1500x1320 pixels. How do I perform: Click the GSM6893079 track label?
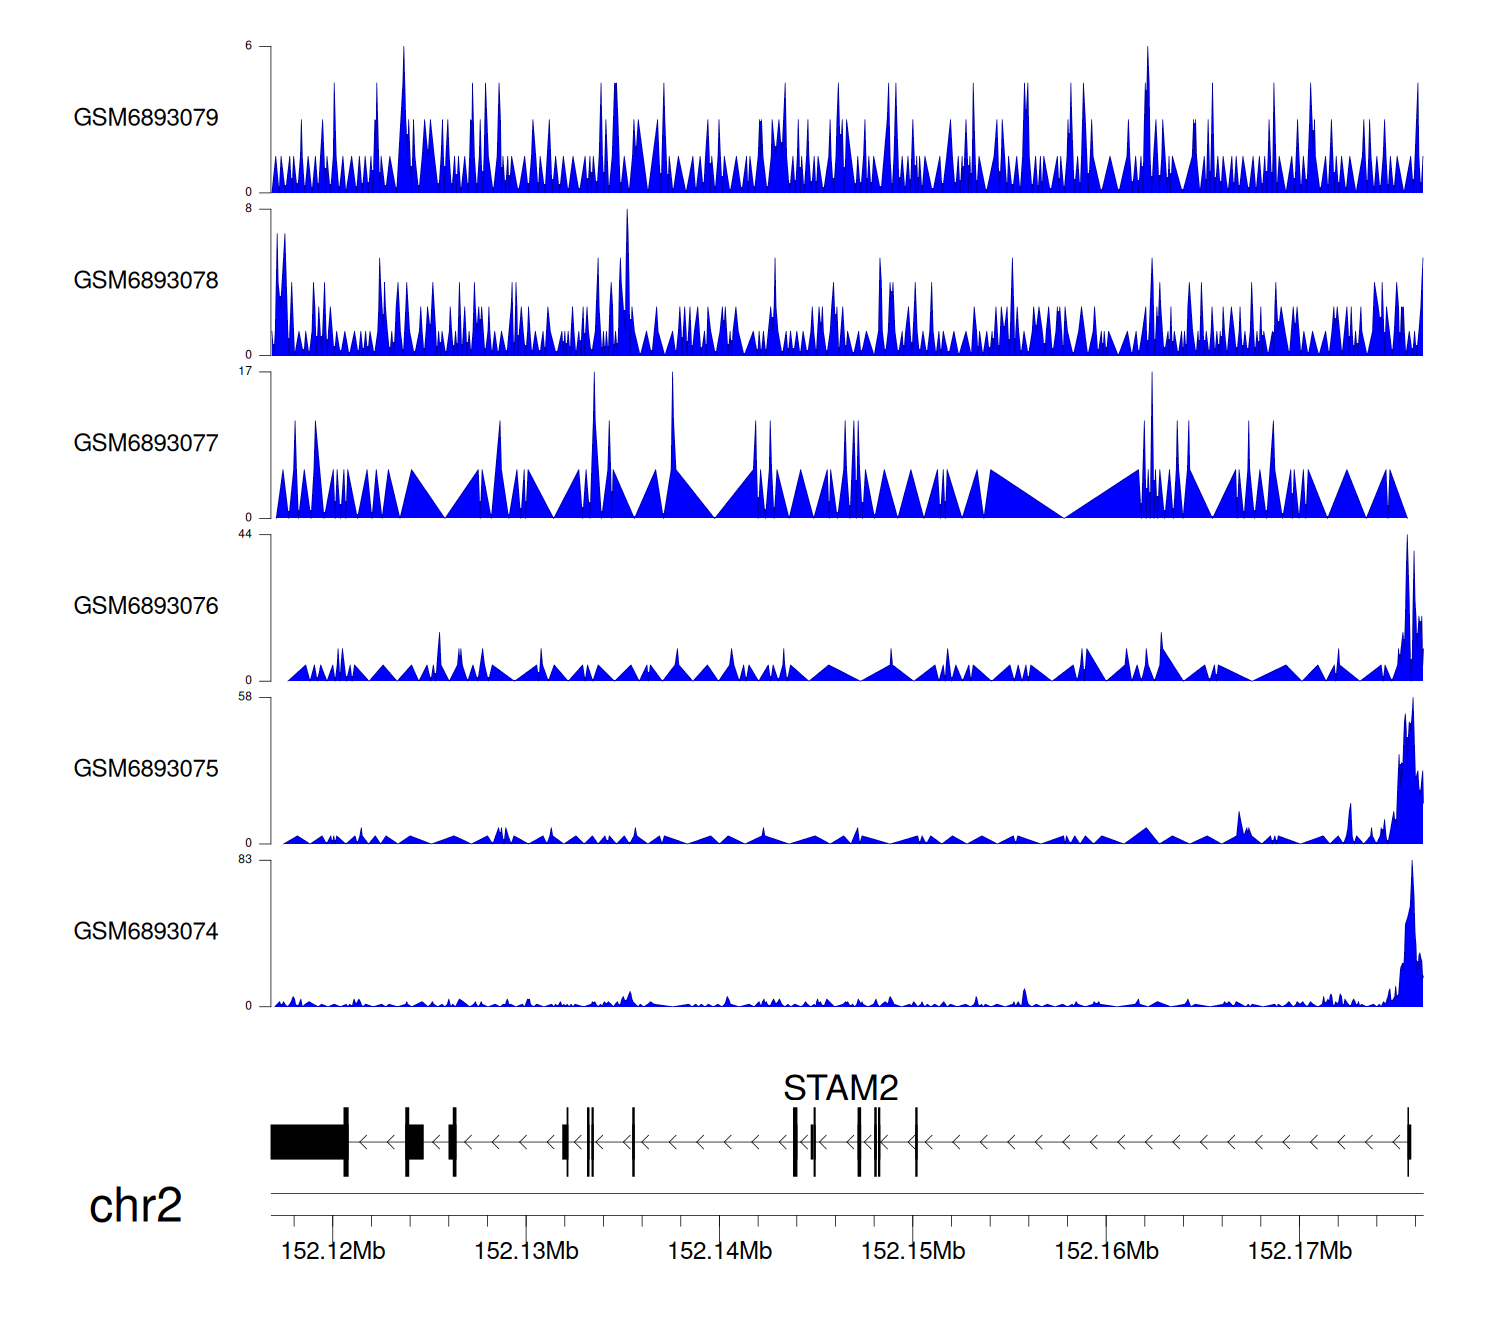(x=146, y=118)
